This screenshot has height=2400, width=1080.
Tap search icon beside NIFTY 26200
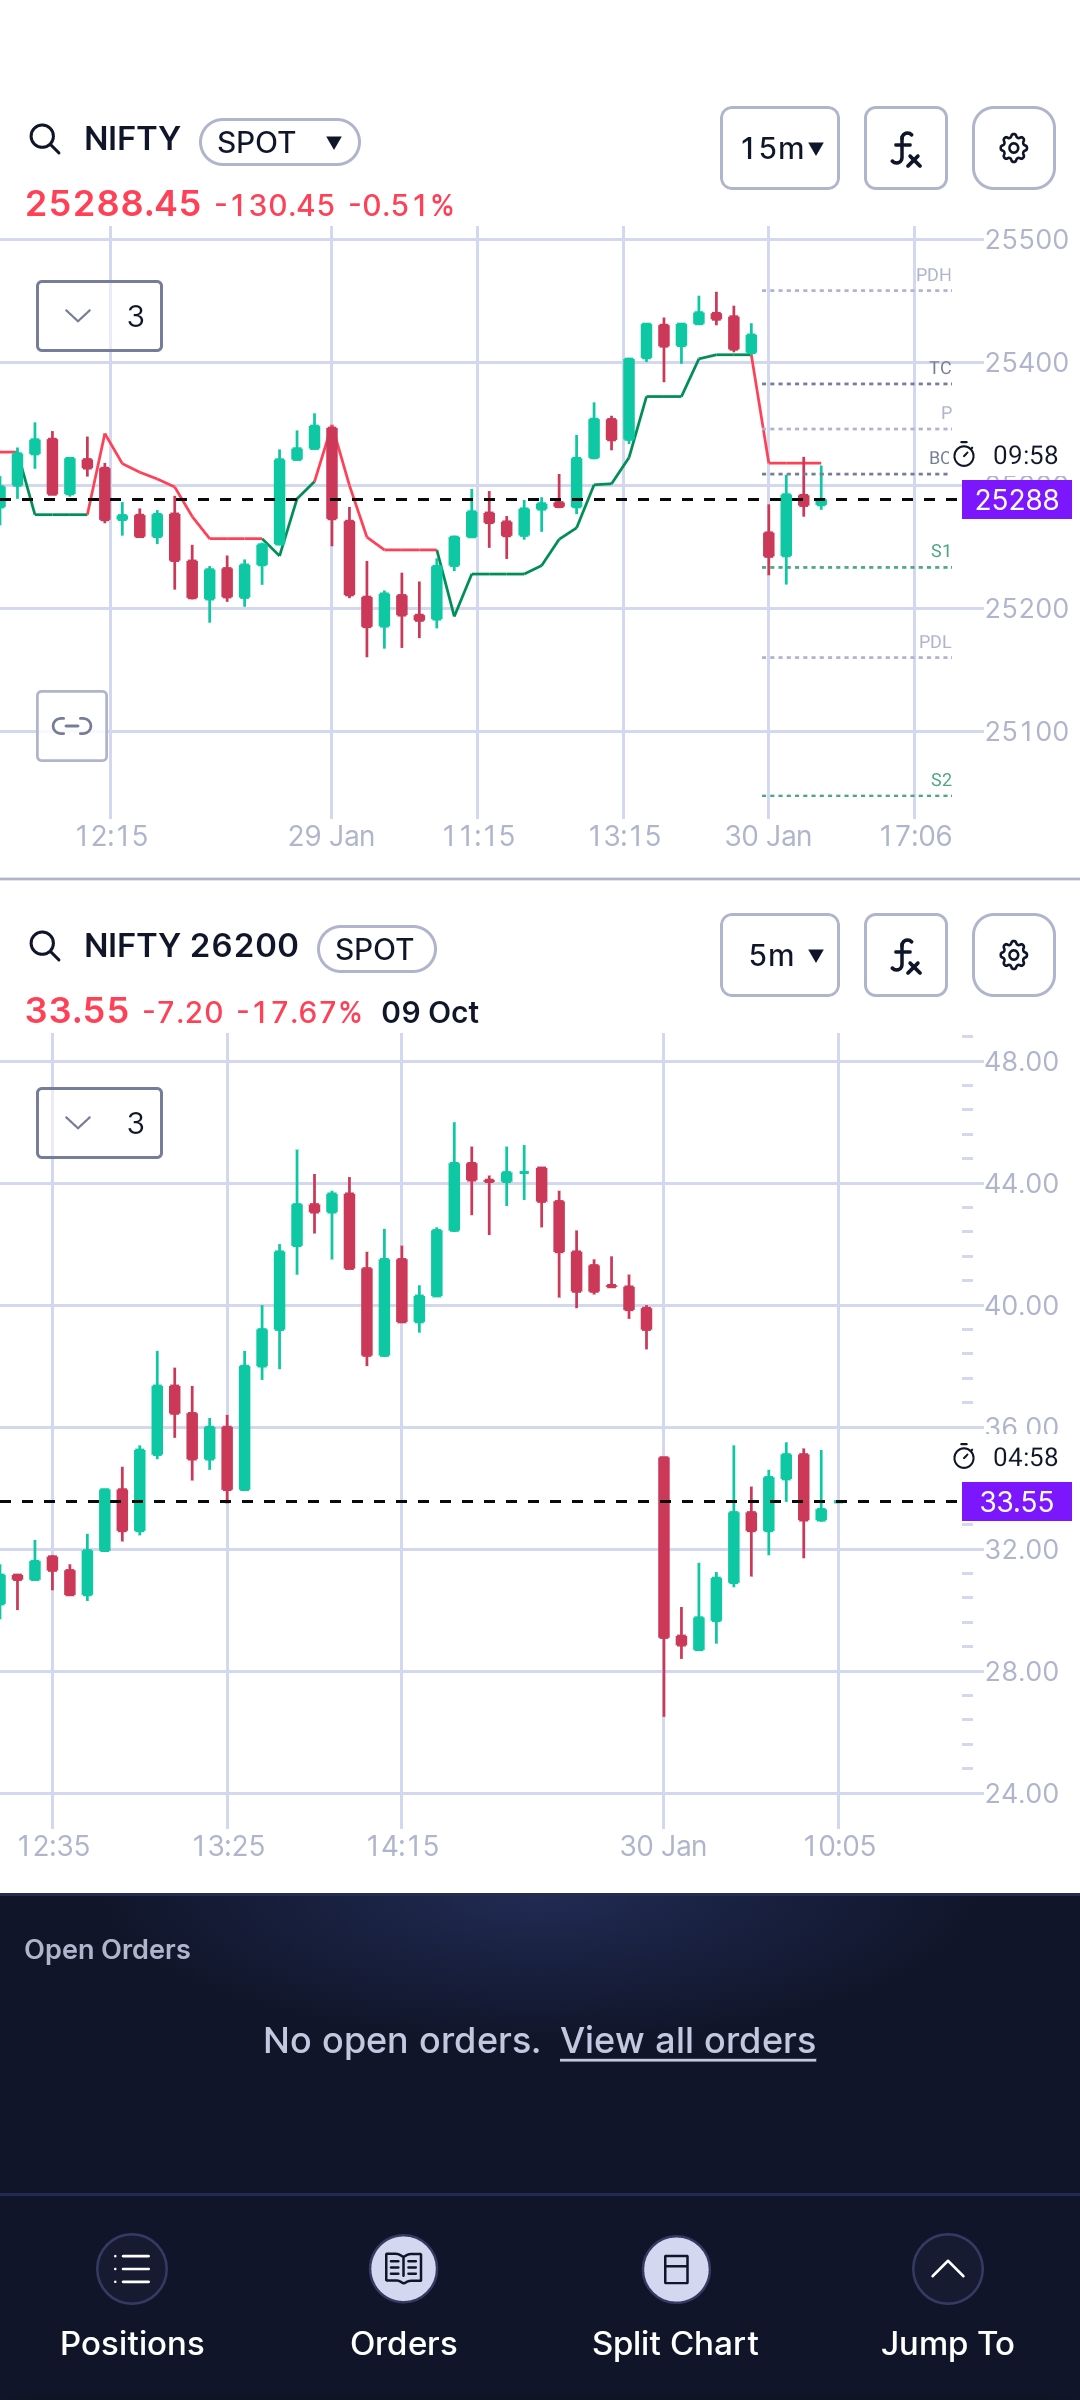click(x=44, y=945)
